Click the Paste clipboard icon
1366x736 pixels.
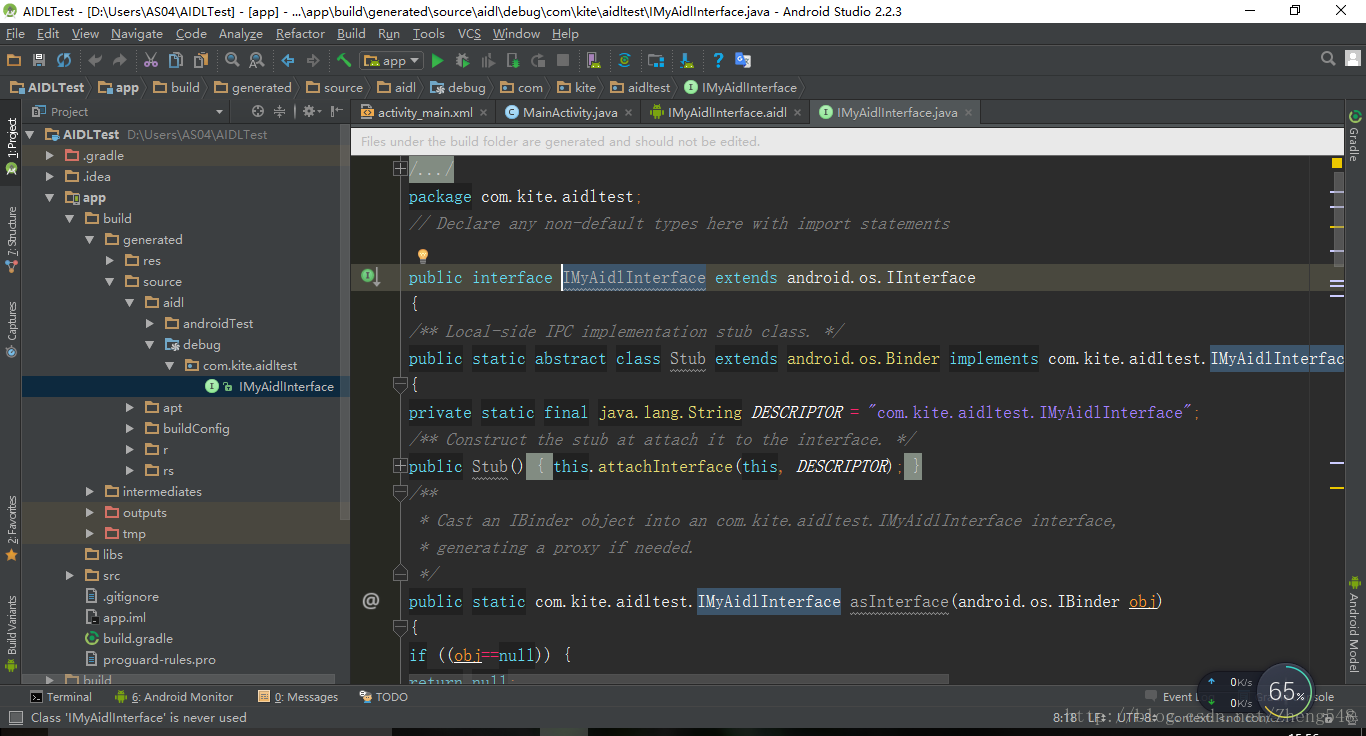click(200, 61)
